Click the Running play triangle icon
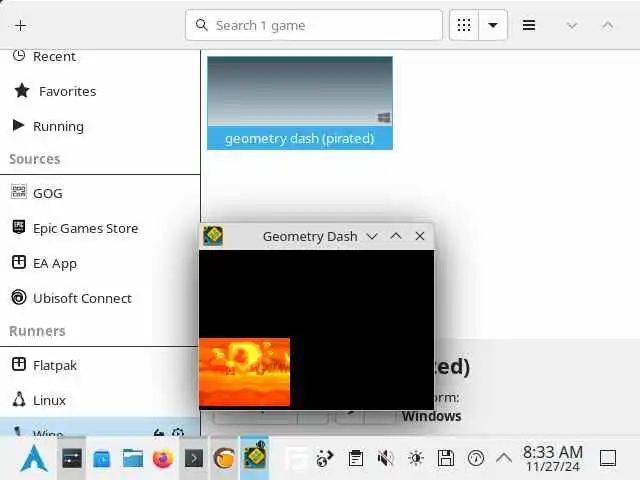Screen dimensions: 640x480 (x=18, y=125)
